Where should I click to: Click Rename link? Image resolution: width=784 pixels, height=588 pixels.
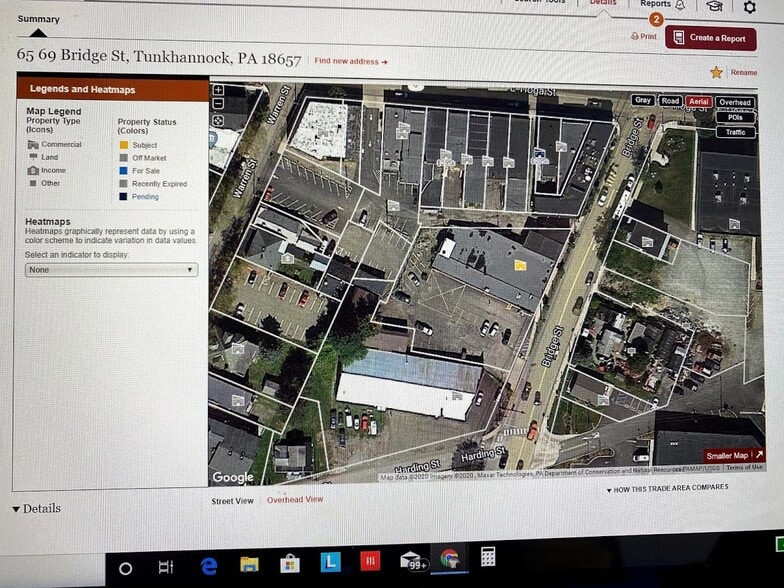click(x=744, y=72)
